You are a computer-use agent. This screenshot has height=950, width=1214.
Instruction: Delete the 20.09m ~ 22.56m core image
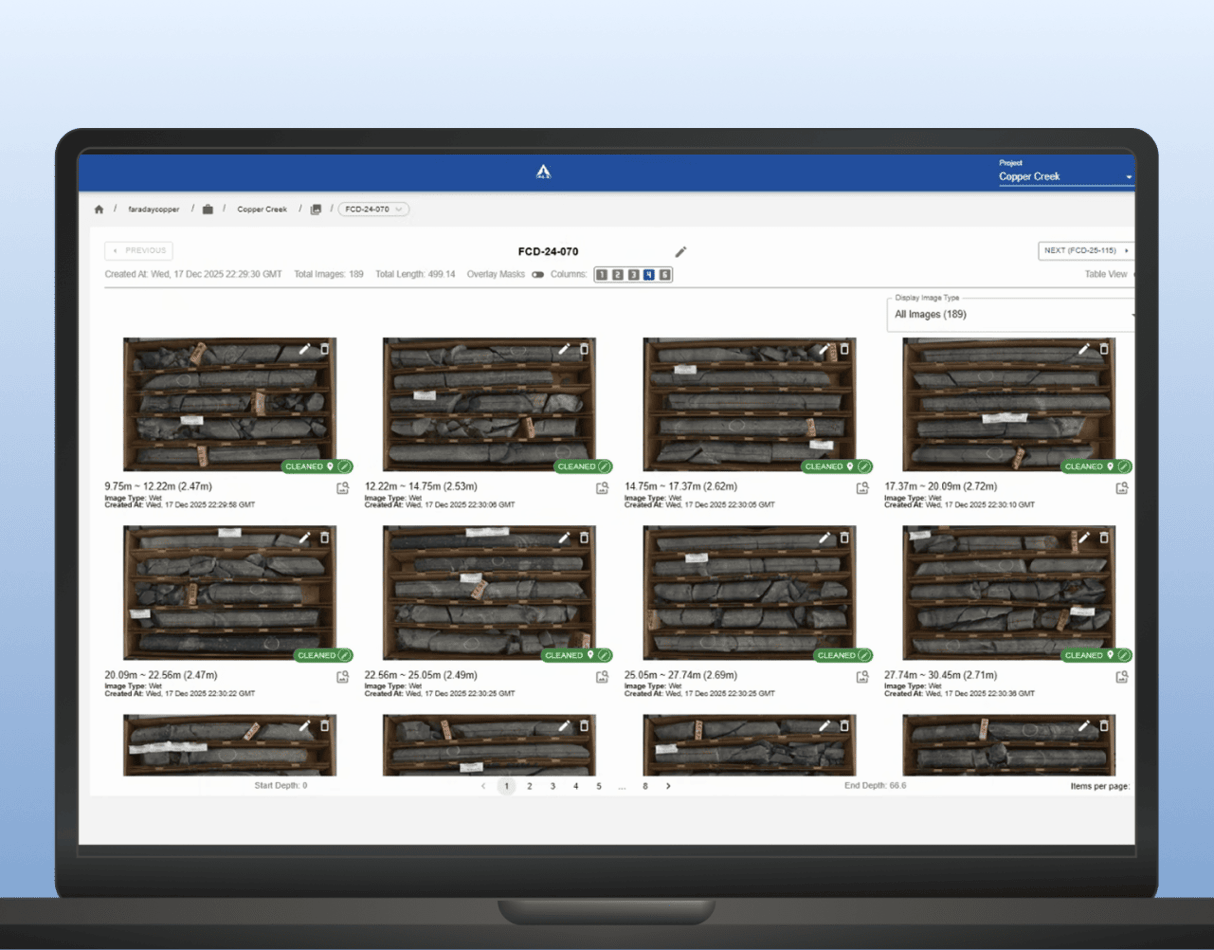[324, 538]
